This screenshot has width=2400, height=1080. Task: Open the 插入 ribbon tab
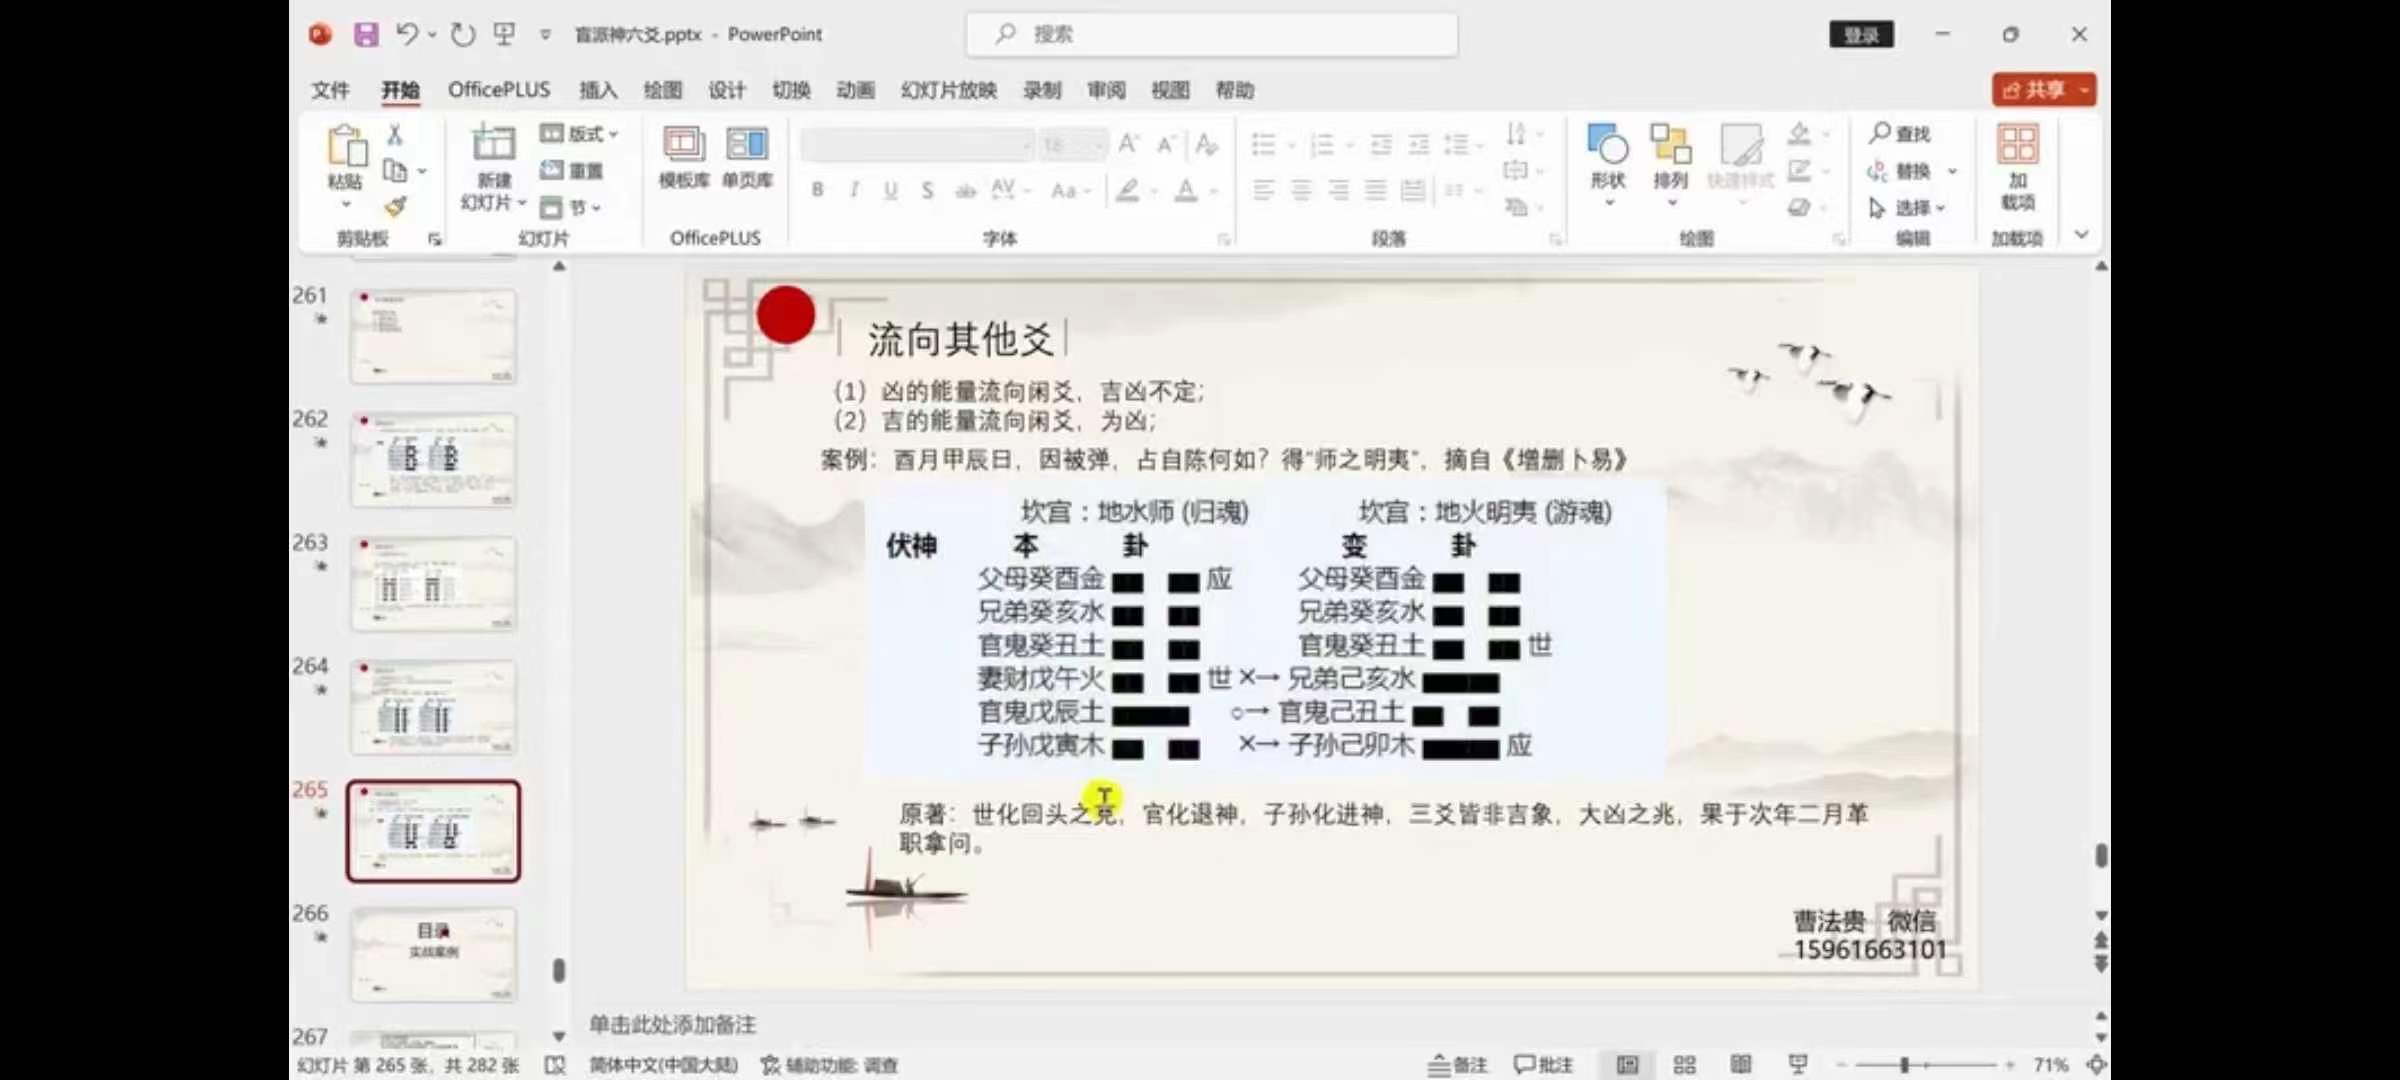click(x=598, y=90)
